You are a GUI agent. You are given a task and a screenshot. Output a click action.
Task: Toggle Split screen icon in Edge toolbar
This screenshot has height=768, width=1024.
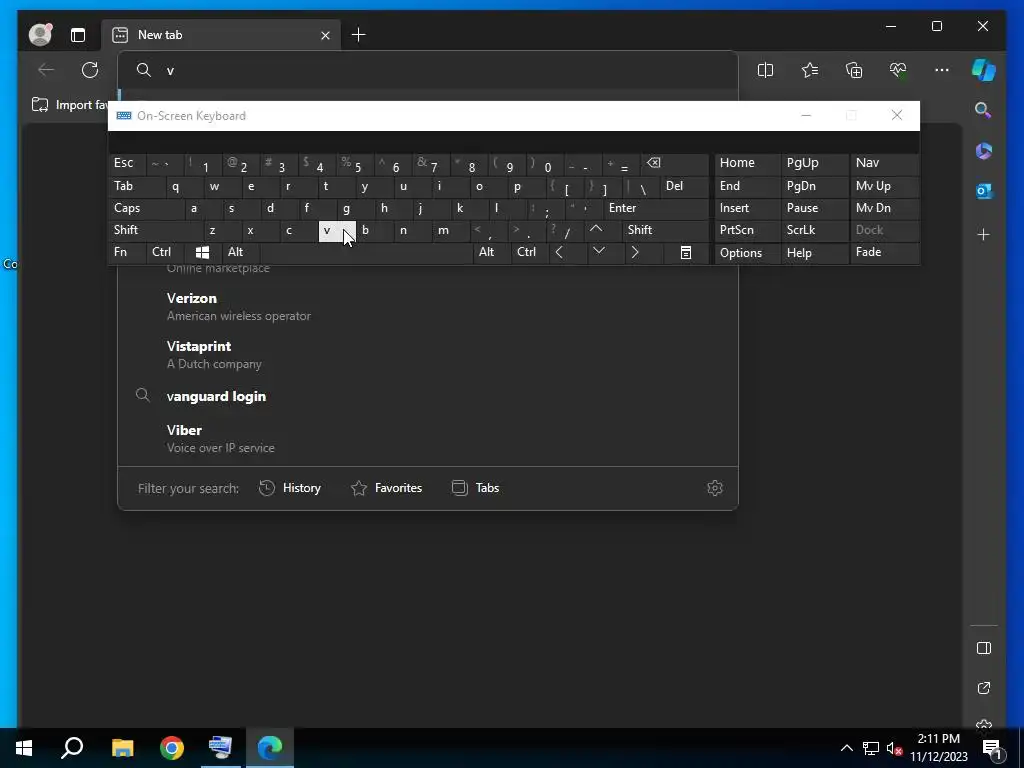tap(765, 70)
